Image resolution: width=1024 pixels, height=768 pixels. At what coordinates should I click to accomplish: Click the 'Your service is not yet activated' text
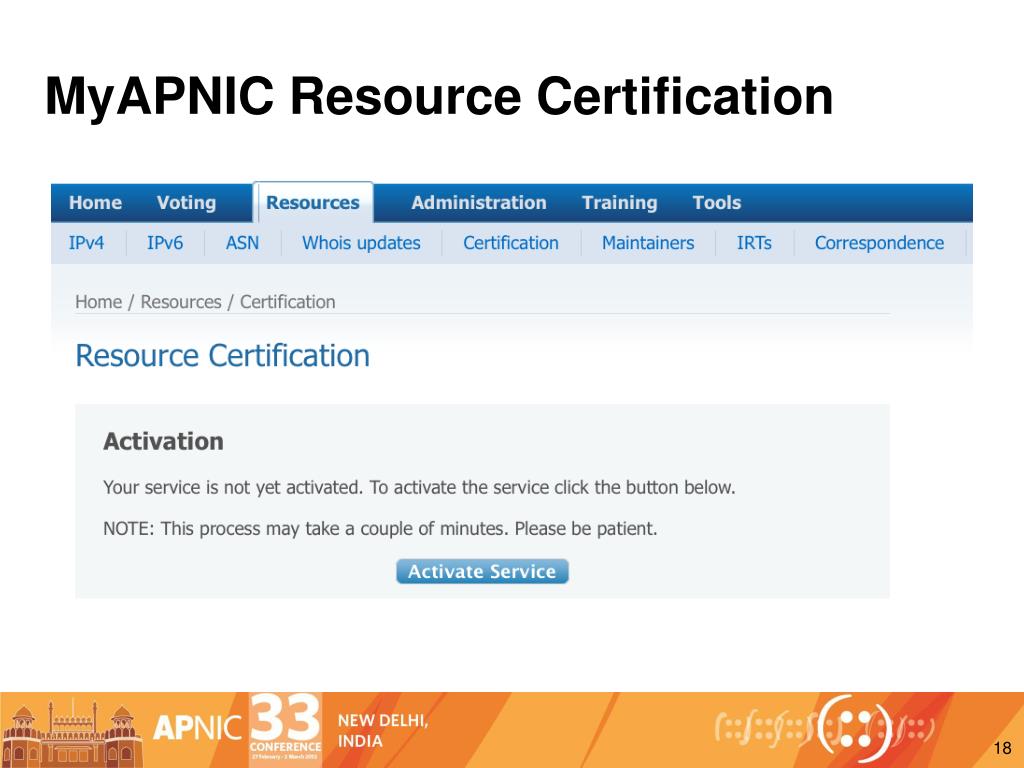(419, 488)
